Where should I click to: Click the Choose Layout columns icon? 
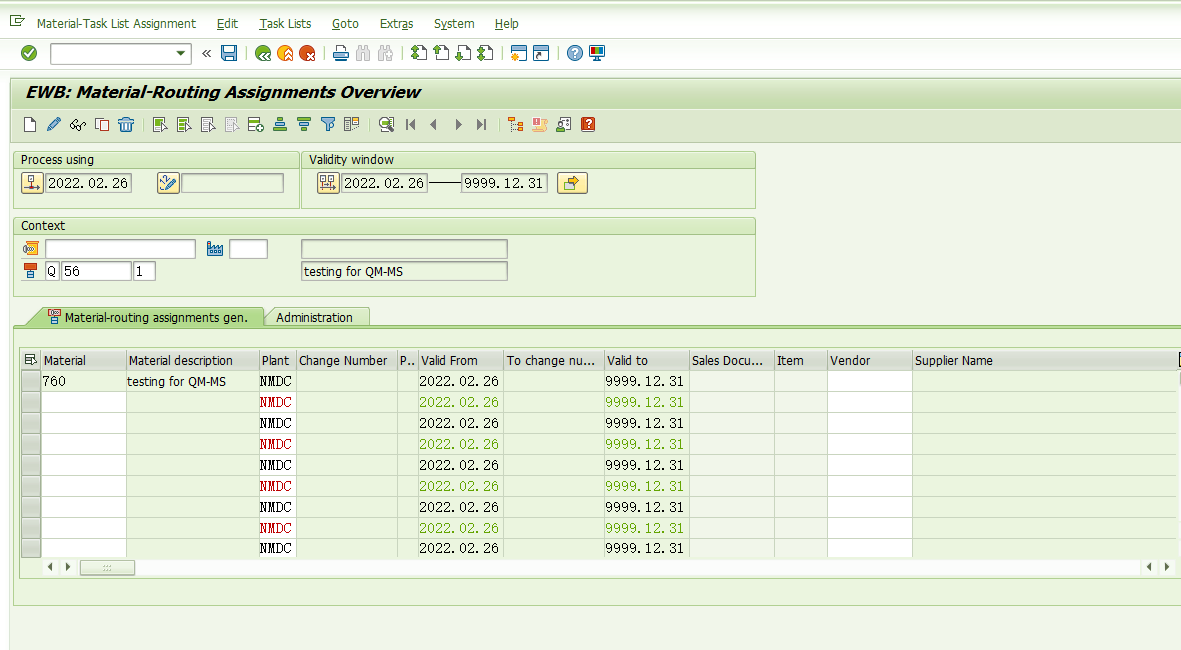pos(352,124)
